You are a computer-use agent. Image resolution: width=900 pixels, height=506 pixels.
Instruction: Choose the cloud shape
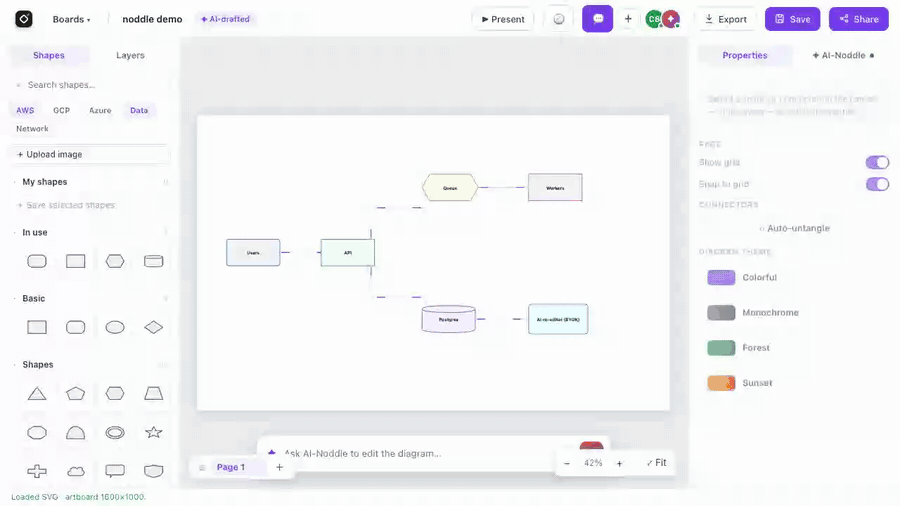coord(75,471)
